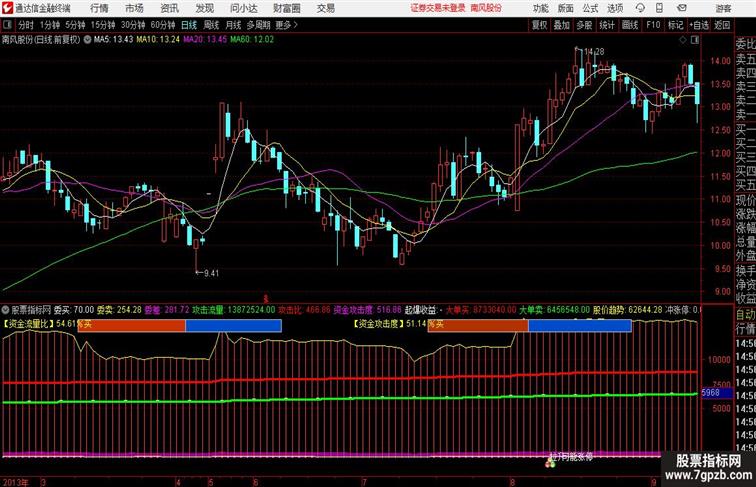Click the 大单买: 8733040.00 value

tap(480, 310)
